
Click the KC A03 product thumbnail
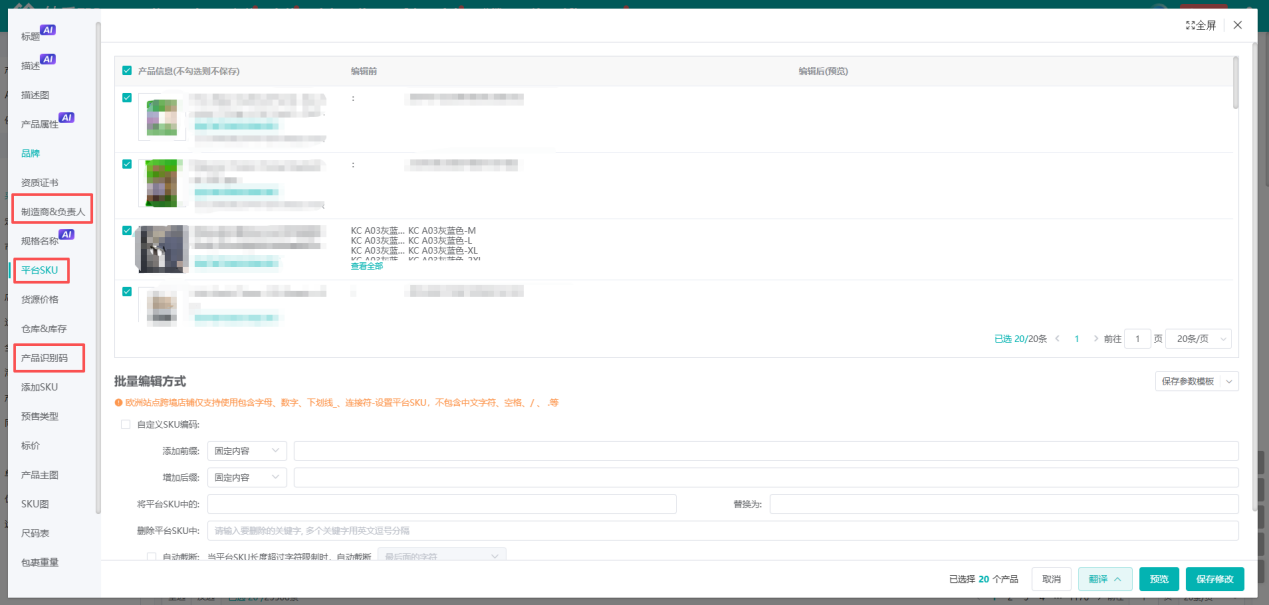click(x=161, y=249)
